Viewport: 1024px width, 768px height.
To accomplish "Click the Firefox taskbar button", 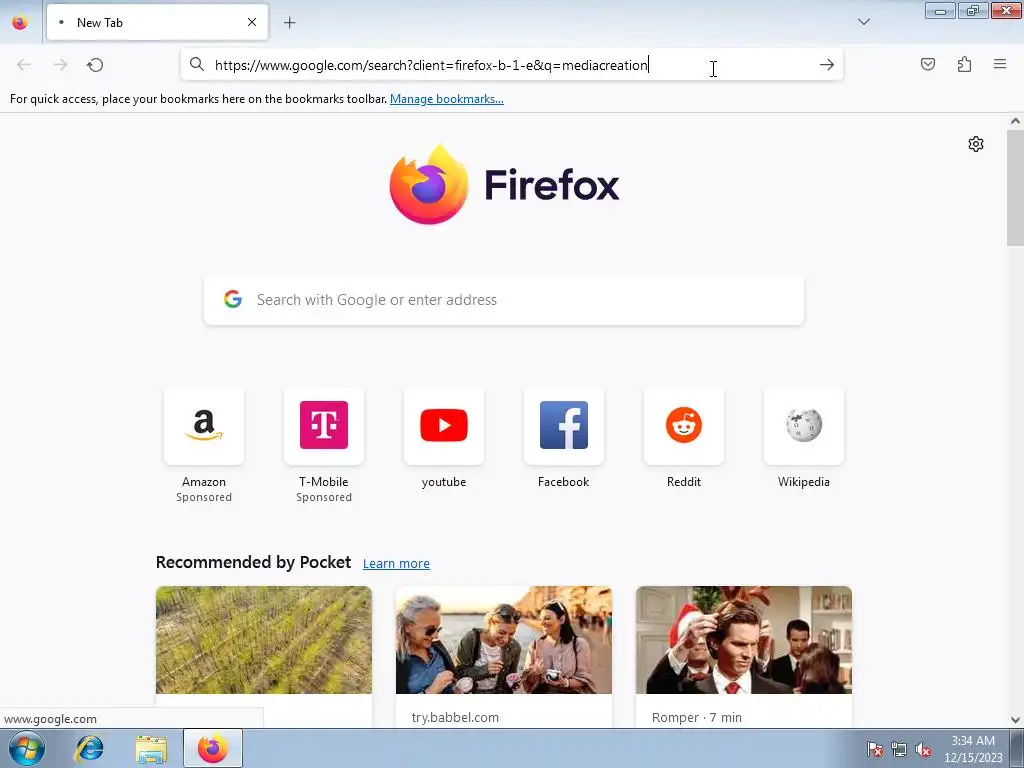I will coord(213,748).
